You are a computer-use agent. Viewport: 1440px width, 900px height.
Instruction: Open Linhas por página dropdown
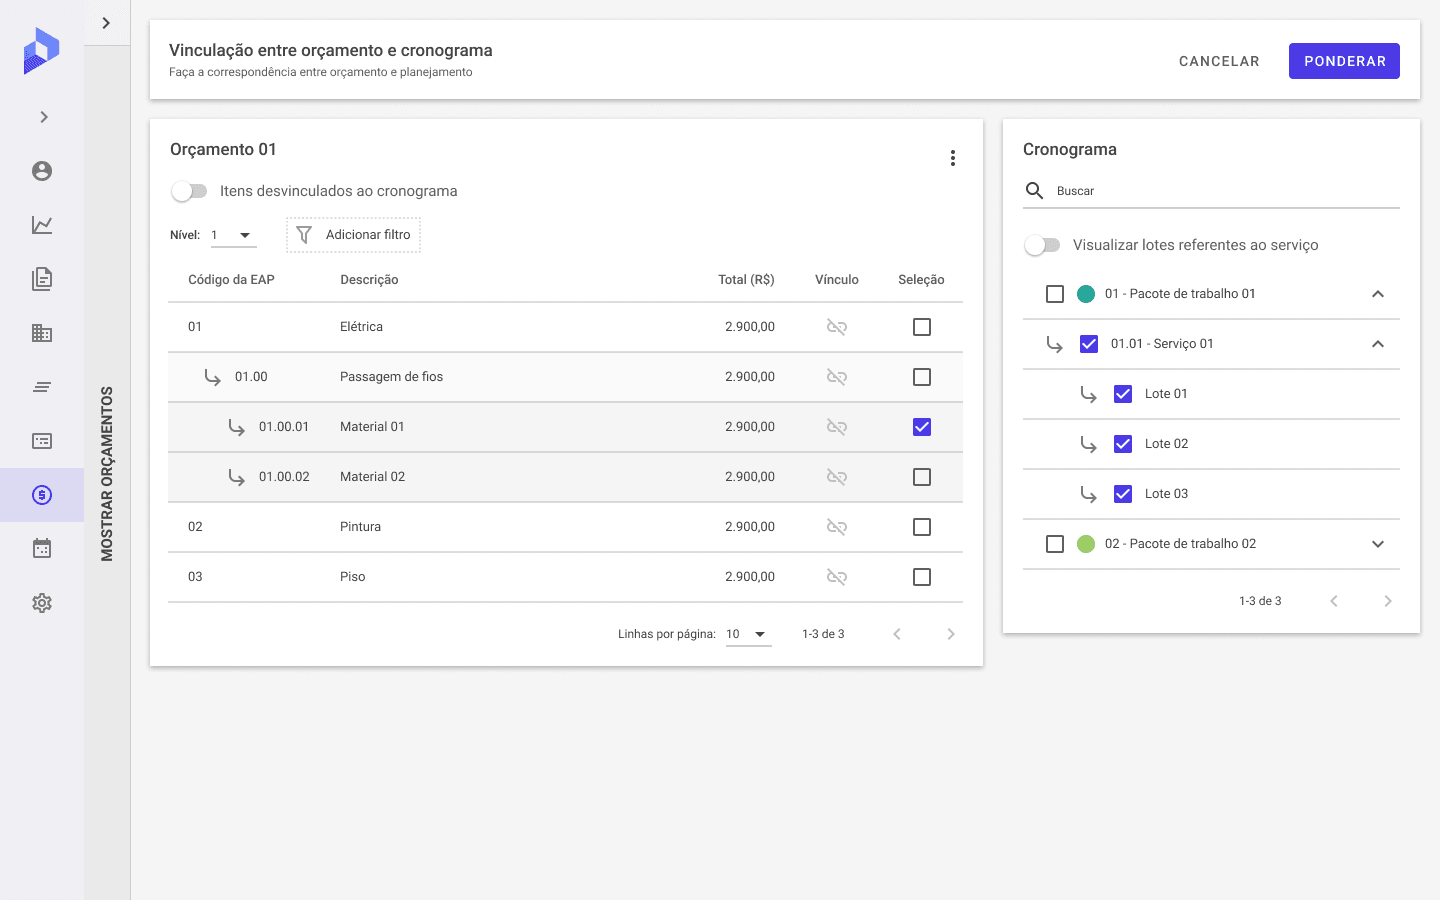pos(749,634)
